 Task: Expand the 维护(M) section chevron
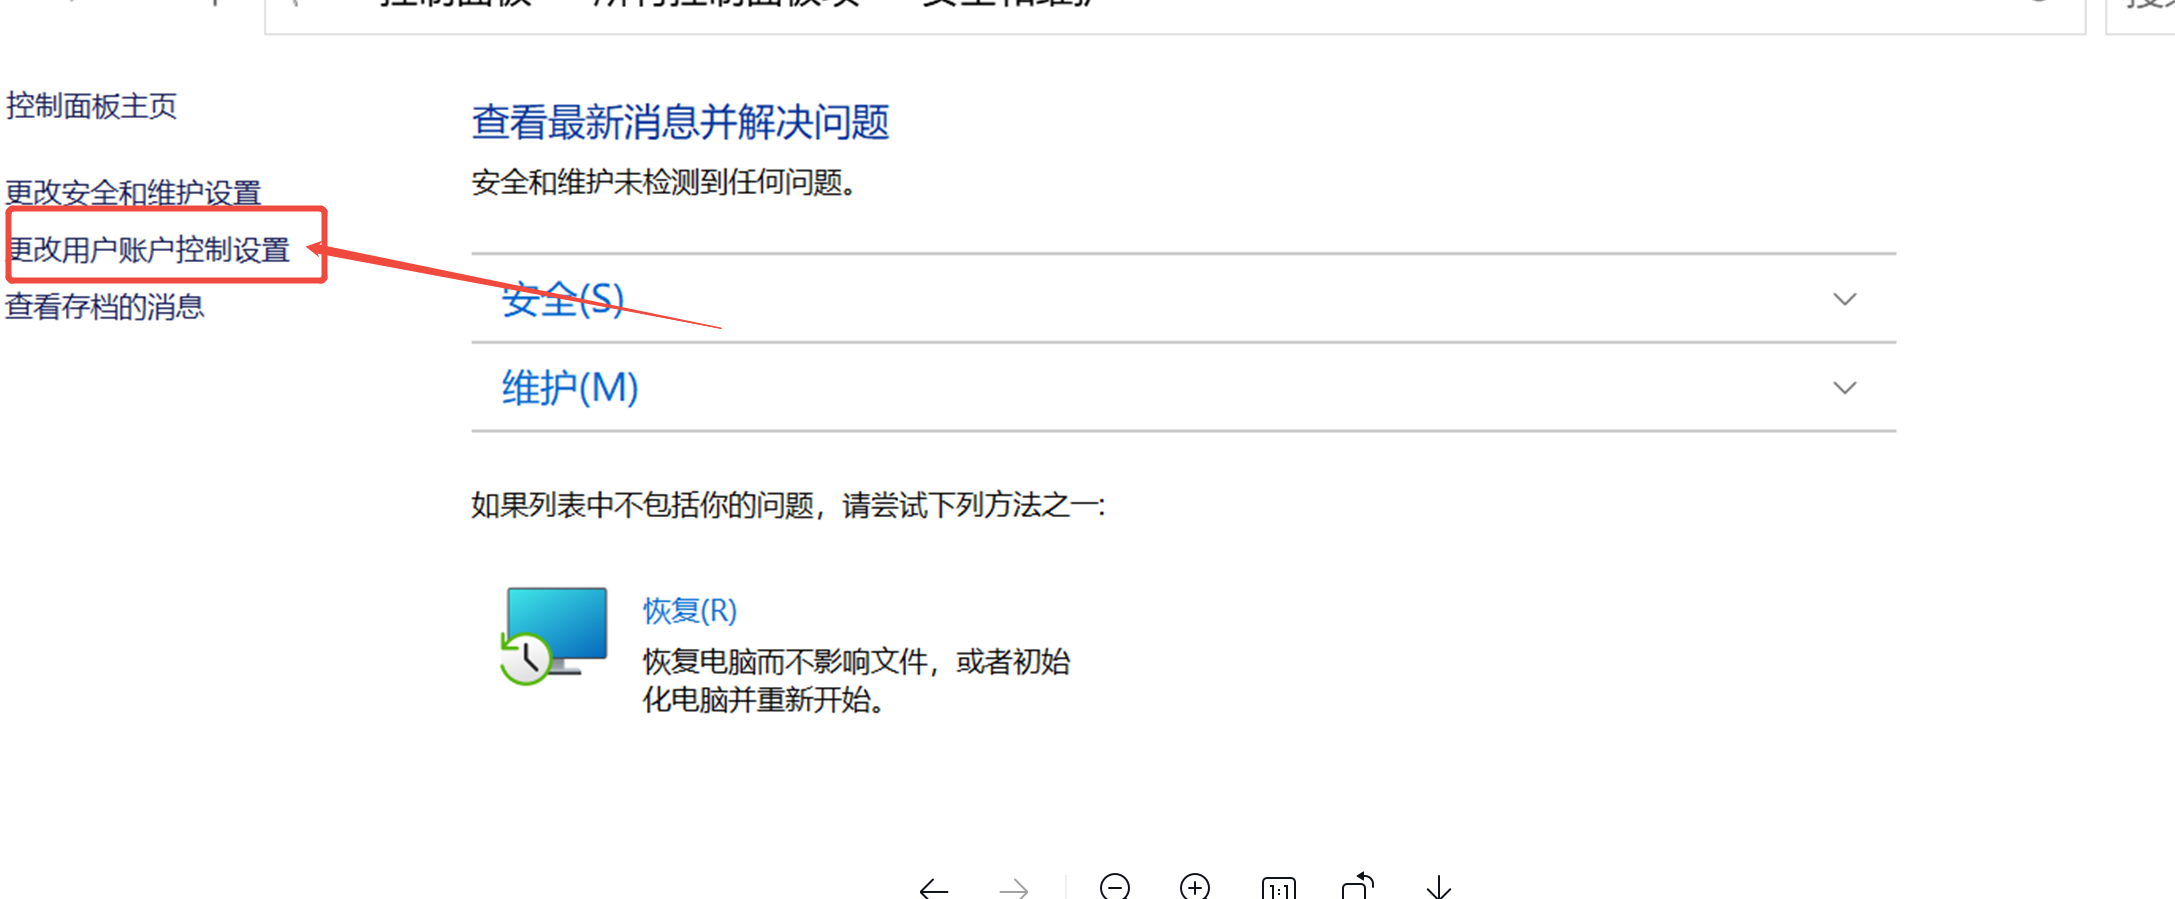pos(1844,388)
